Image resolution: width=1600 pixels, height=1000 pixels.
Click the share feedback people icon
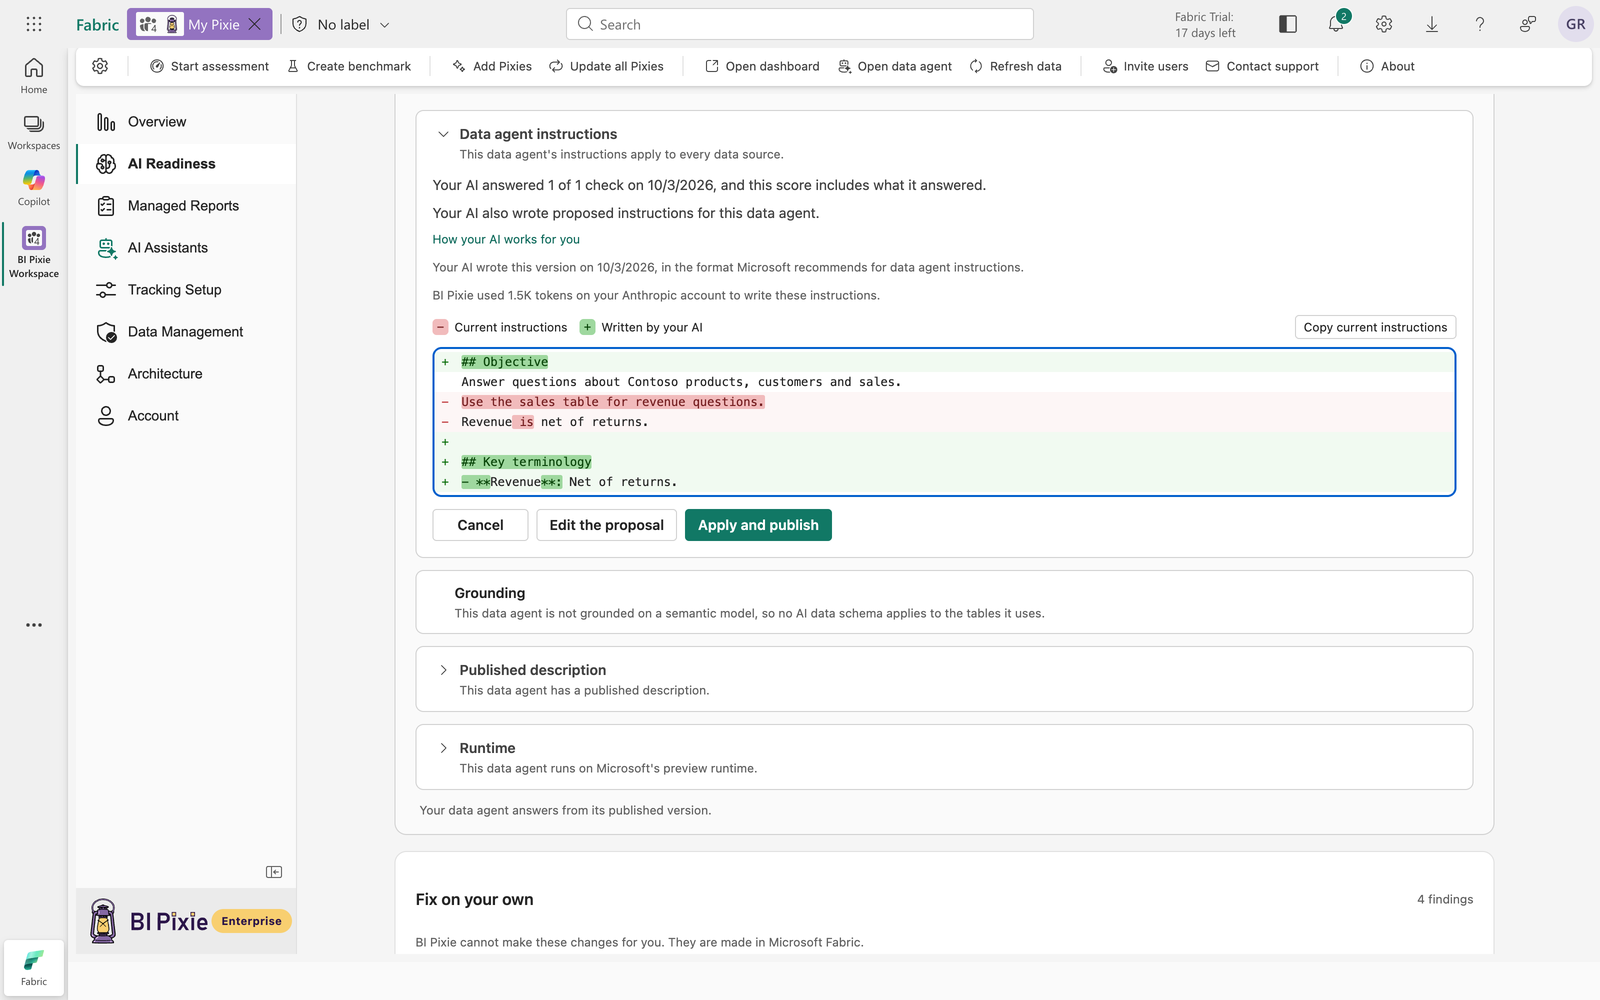(x=1528, y=24)
